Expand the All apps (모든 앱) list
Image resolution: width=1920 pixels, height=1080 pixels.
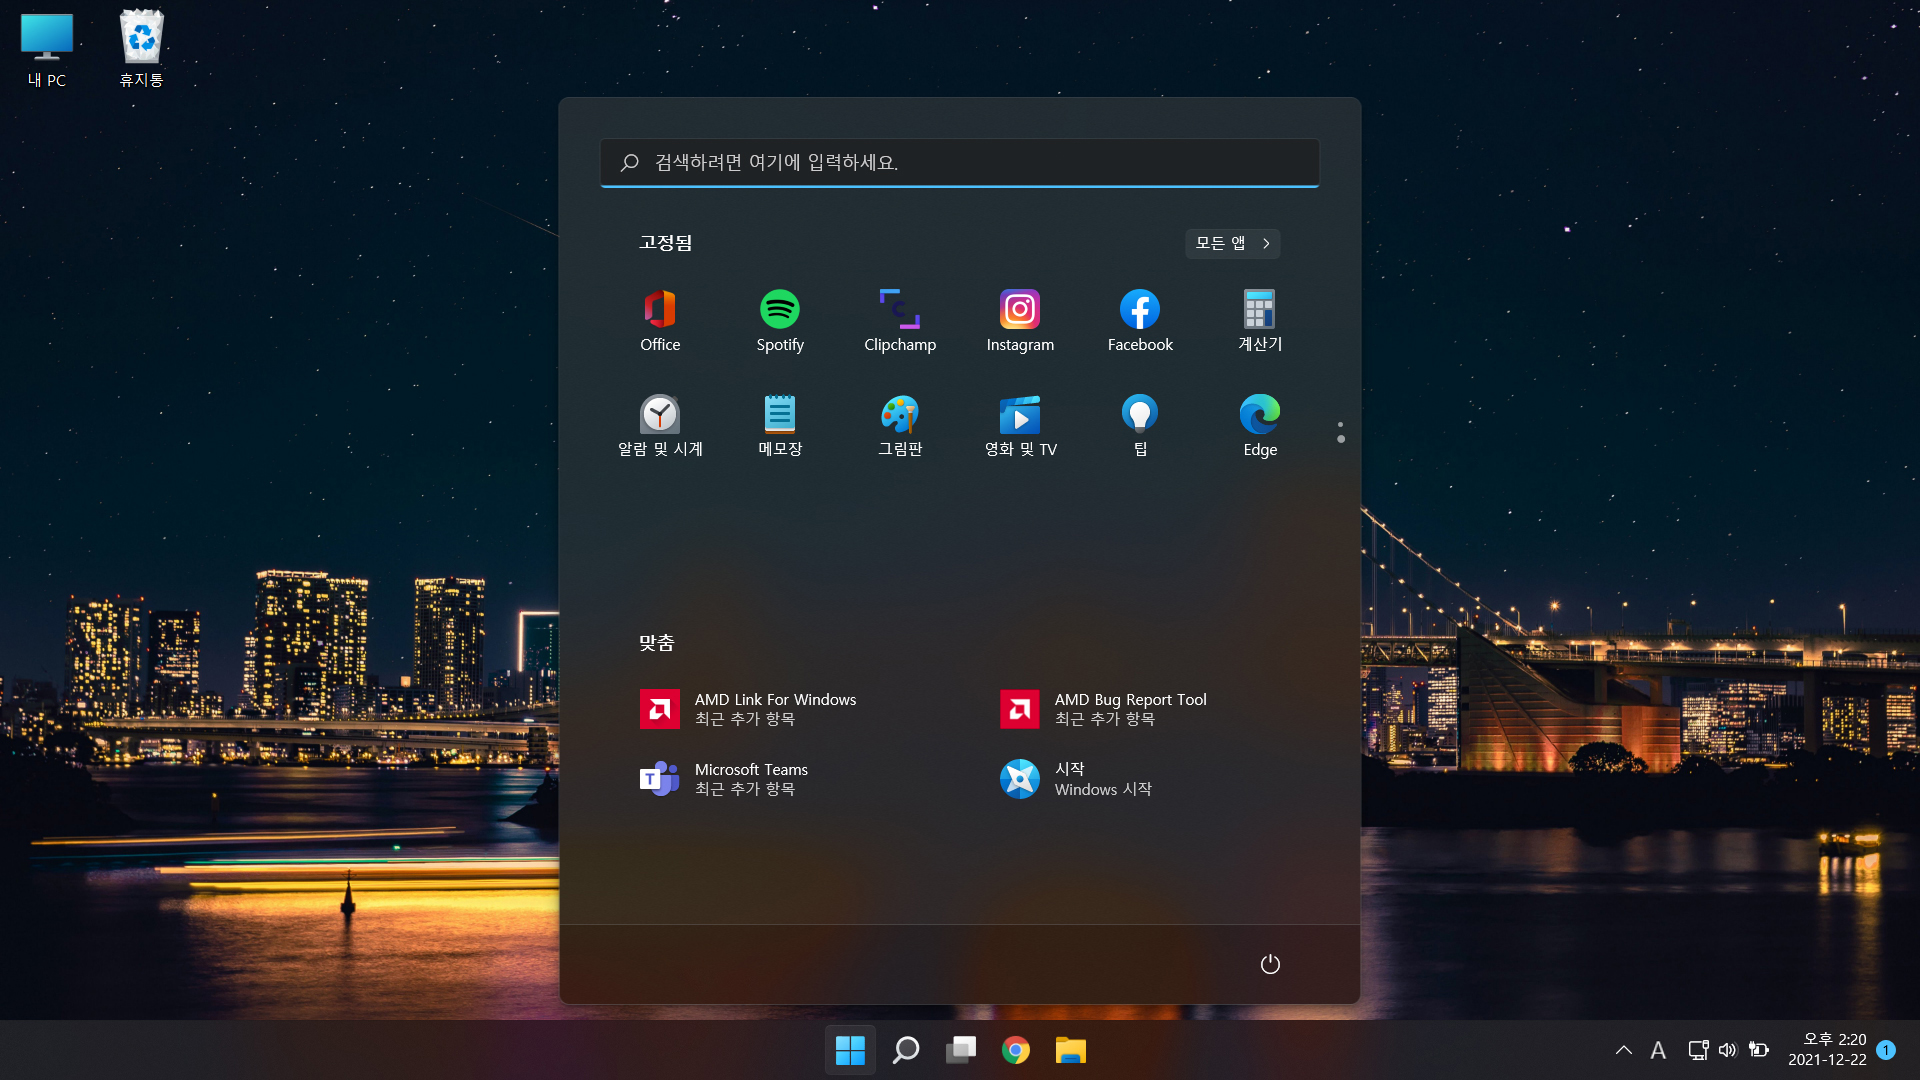1232,243
